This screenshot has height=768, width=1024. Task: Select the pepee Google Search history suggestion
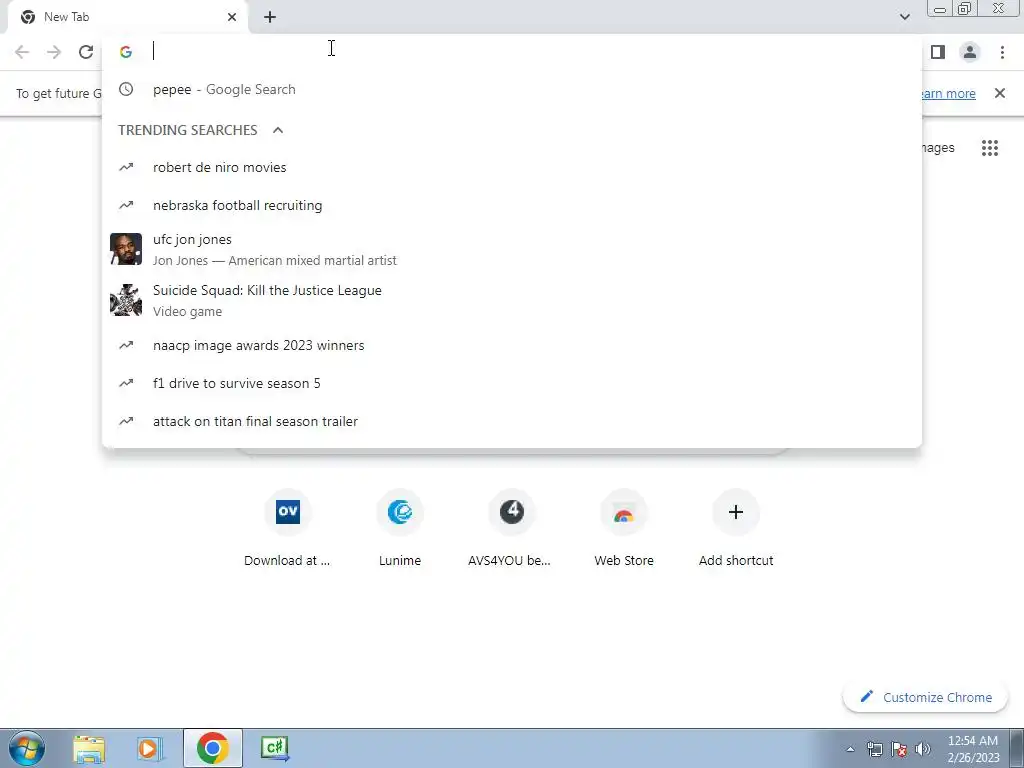tap(512, 89)
